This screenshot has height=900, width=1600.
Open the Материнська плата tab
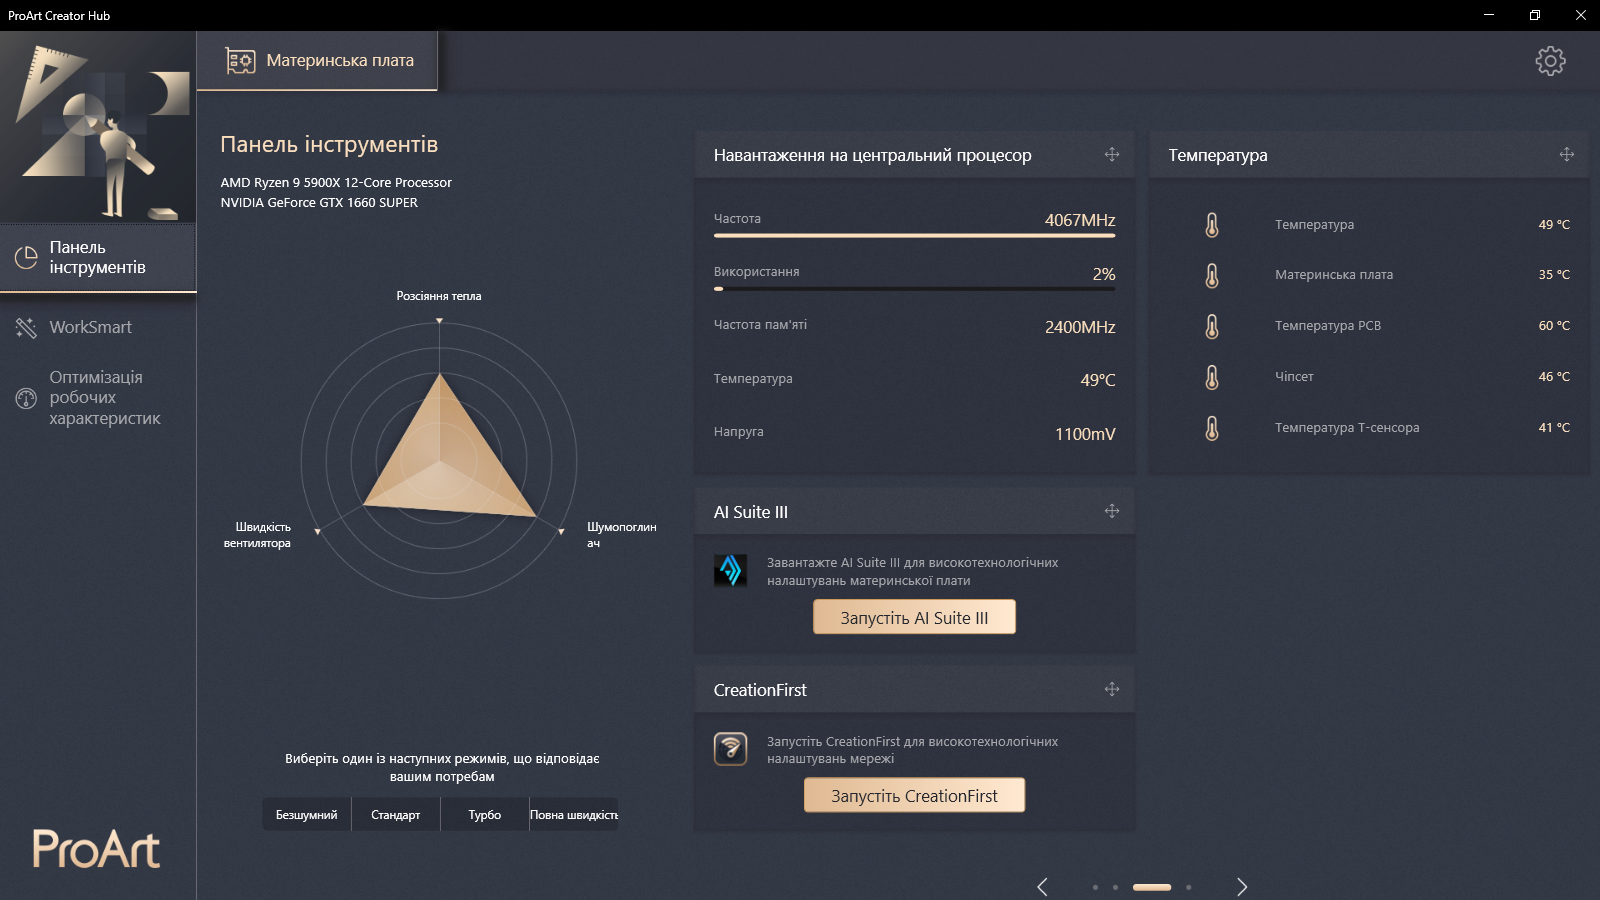click(x=318, y=61)
